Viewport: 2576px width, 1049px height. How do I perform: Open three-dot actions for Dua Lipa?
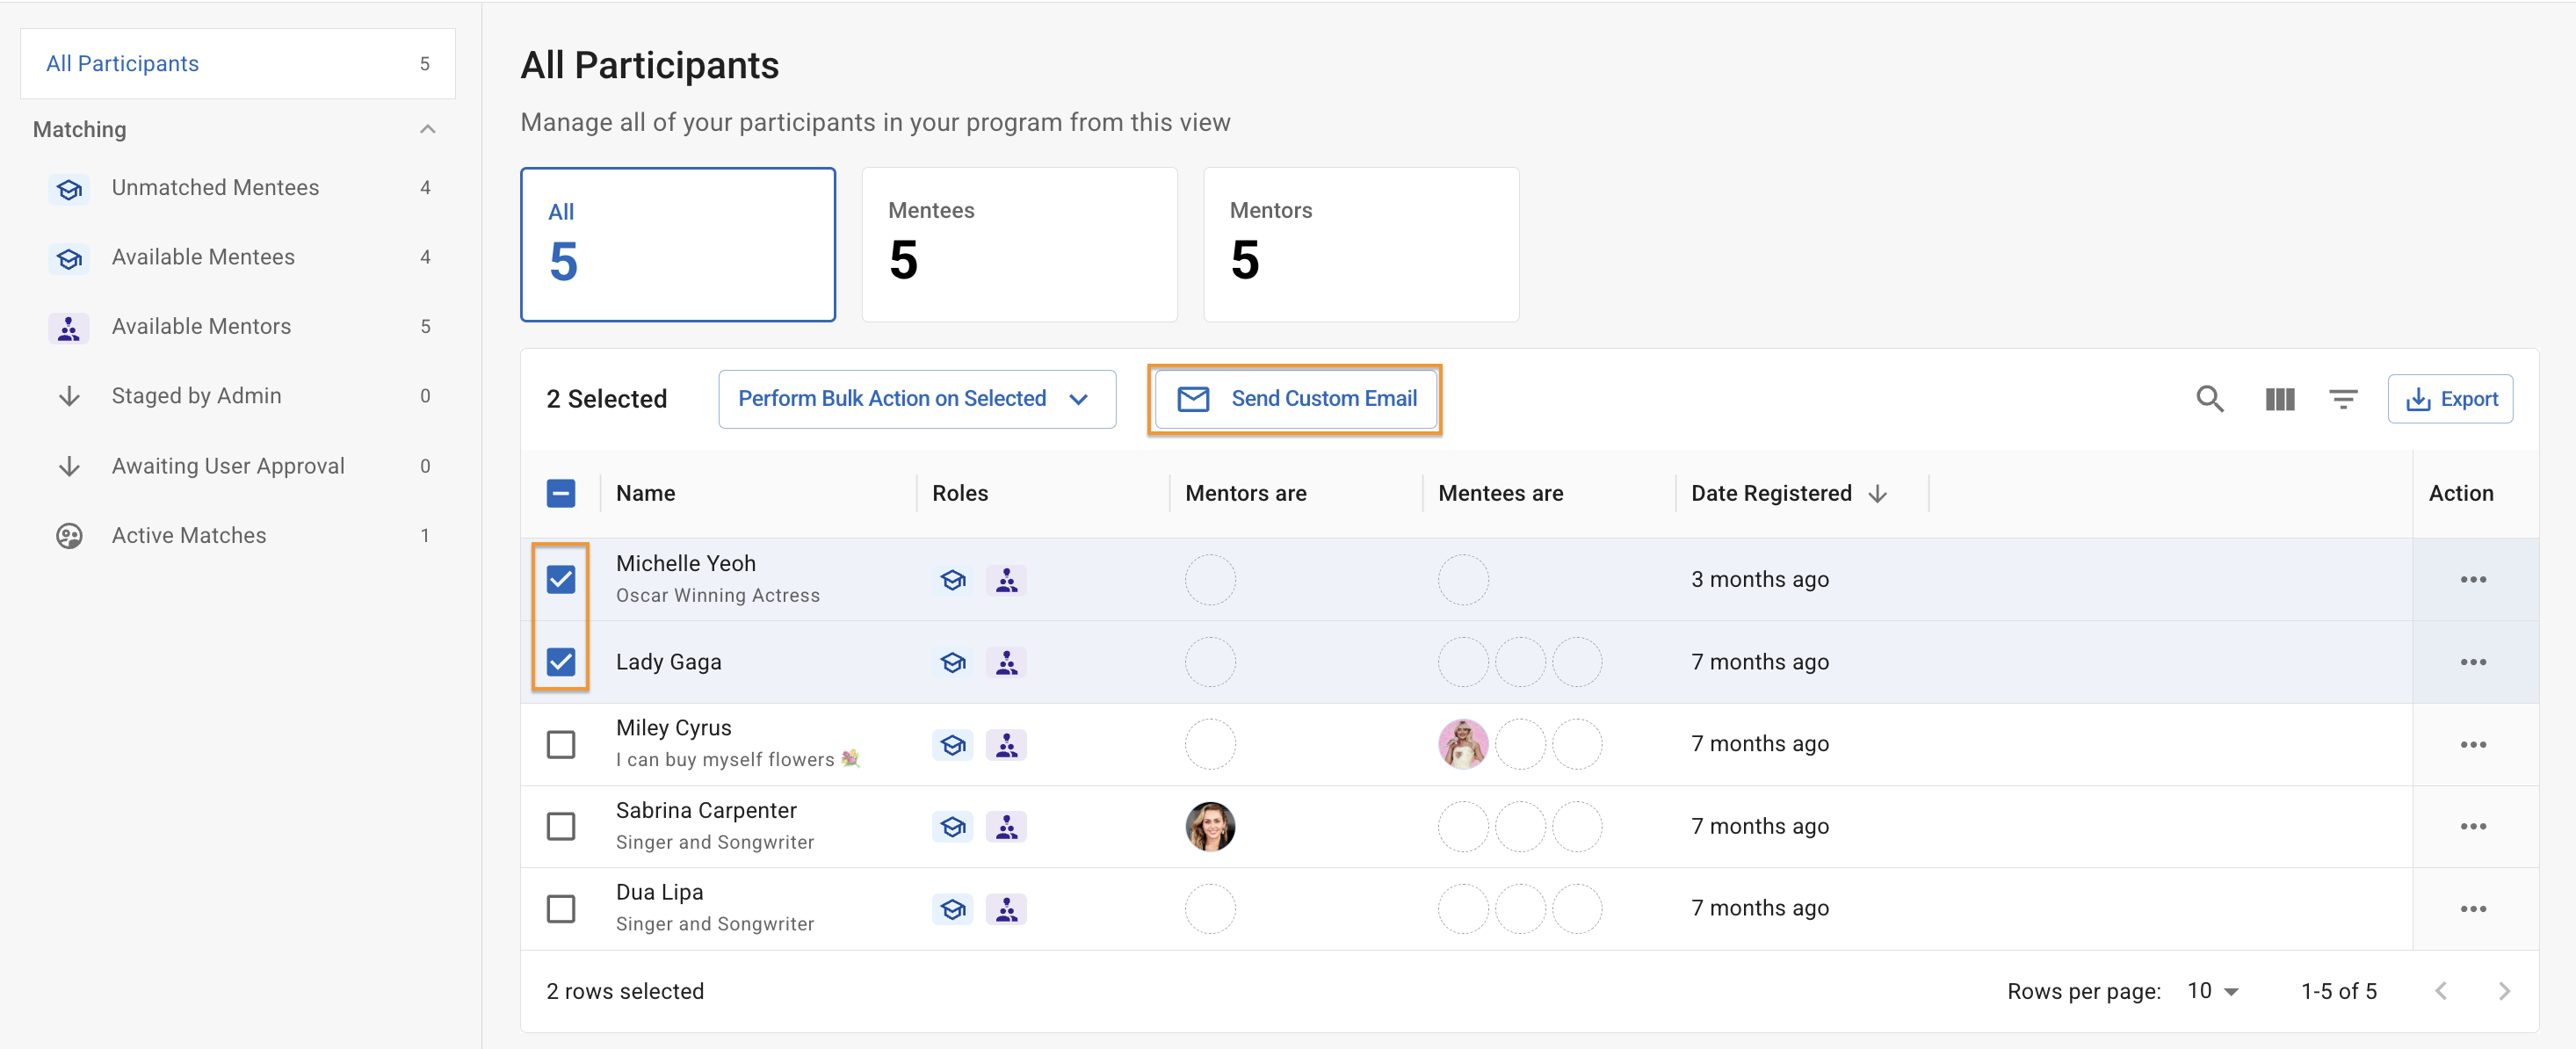2472,908
